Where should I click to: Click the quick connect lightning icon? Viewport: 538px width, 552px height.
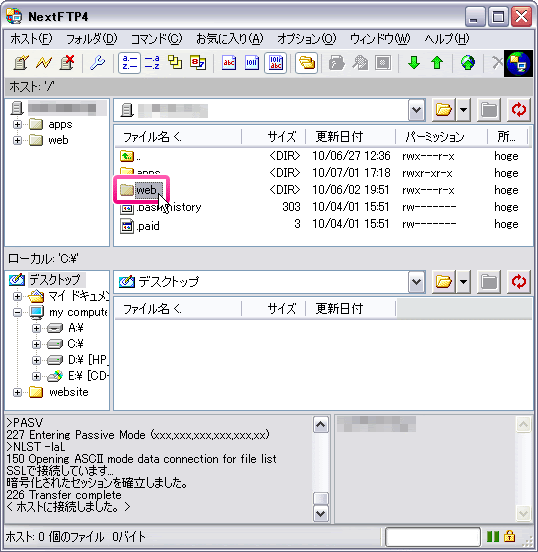point(44,63)
